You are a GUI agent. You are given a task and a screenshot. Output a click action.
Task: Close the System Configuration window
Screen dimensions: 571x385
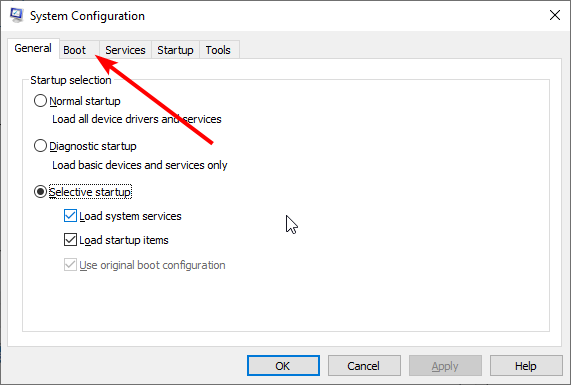click(x=555, y=15)
